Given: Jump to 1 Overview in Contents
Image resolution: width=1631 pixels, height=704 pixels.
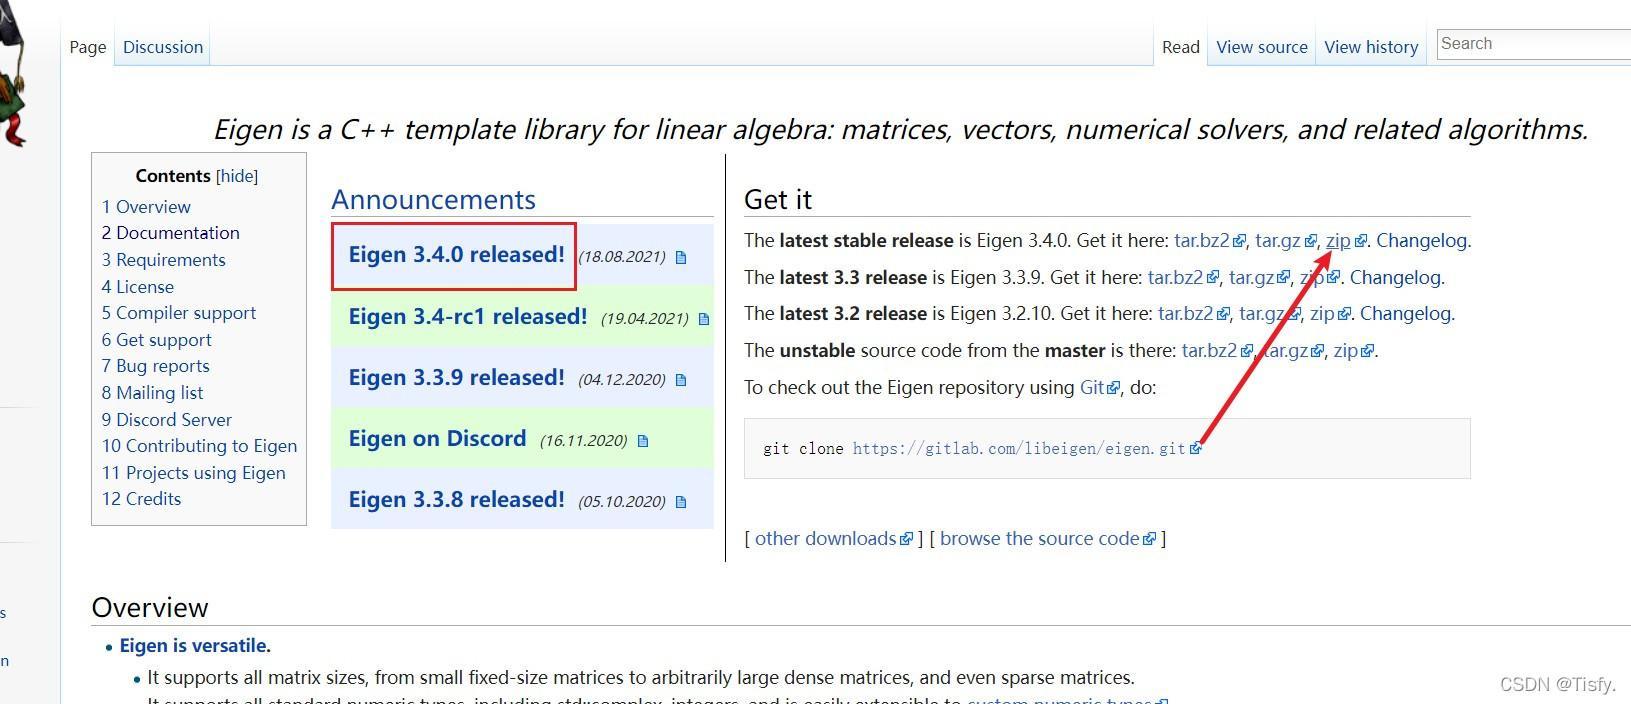Looking at the screenshot, I should (146, 207).
